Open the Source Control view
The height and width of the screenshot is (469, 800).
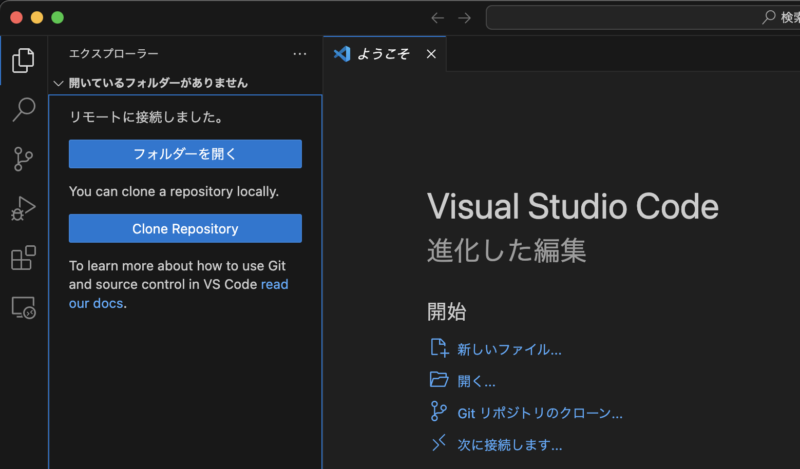coord(23,159)
